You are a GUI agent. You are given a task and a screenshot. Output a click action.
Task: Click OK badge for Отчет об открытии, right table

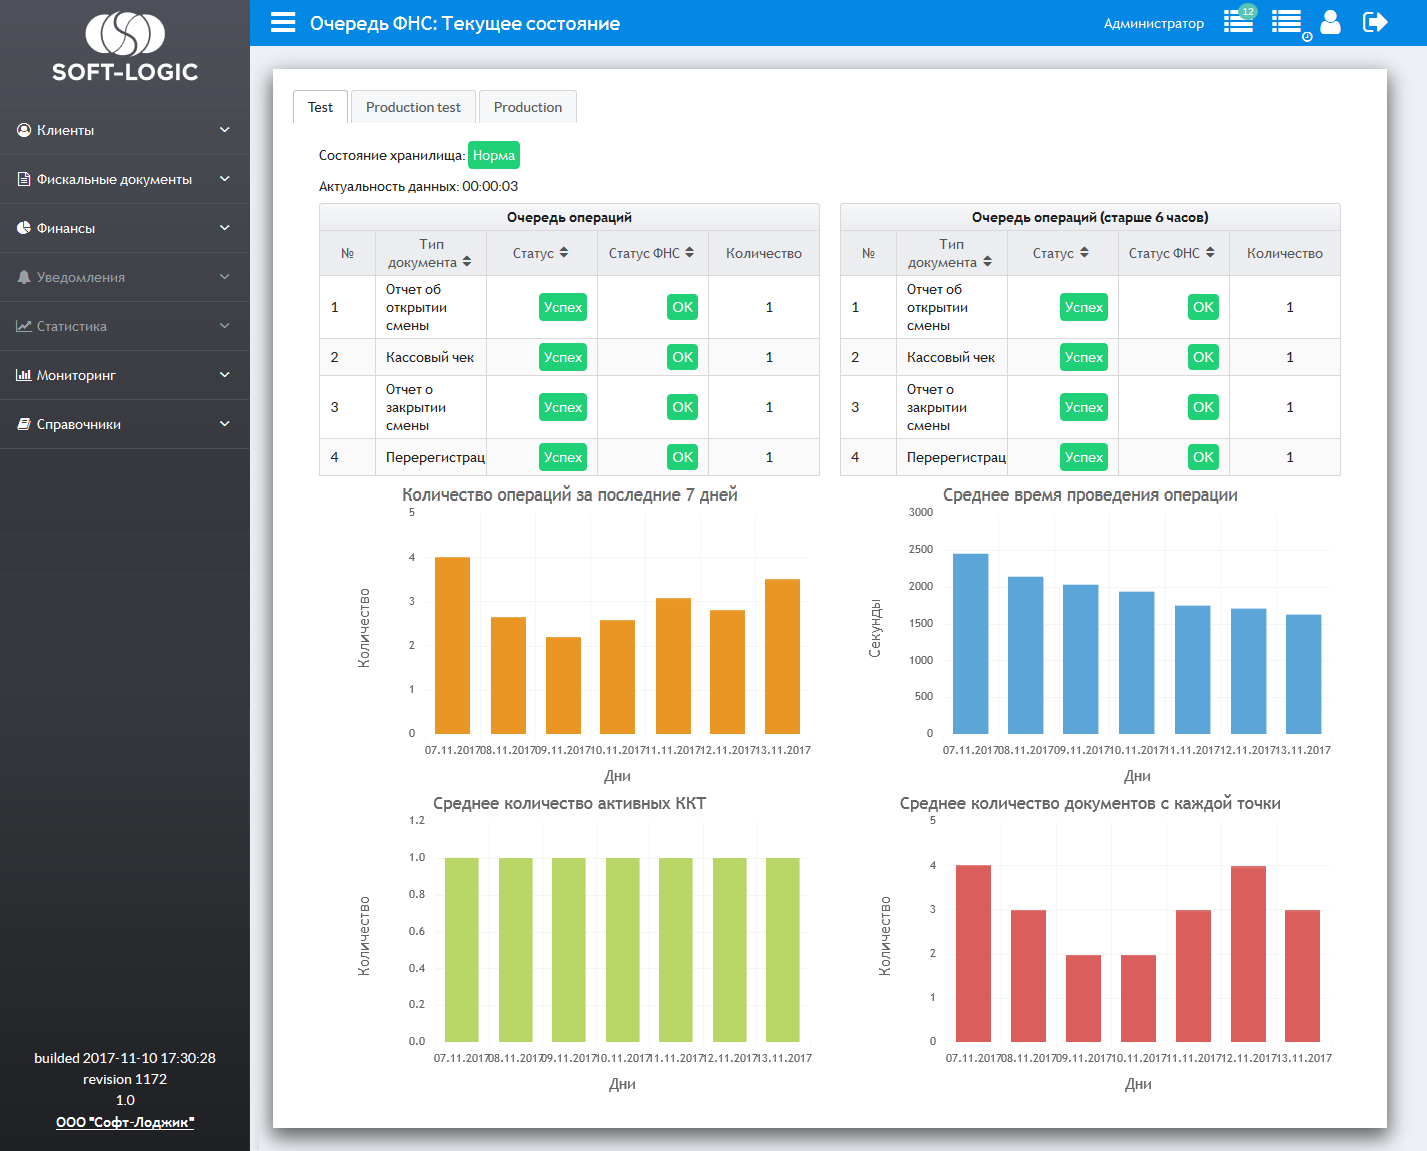point(1203,307)
